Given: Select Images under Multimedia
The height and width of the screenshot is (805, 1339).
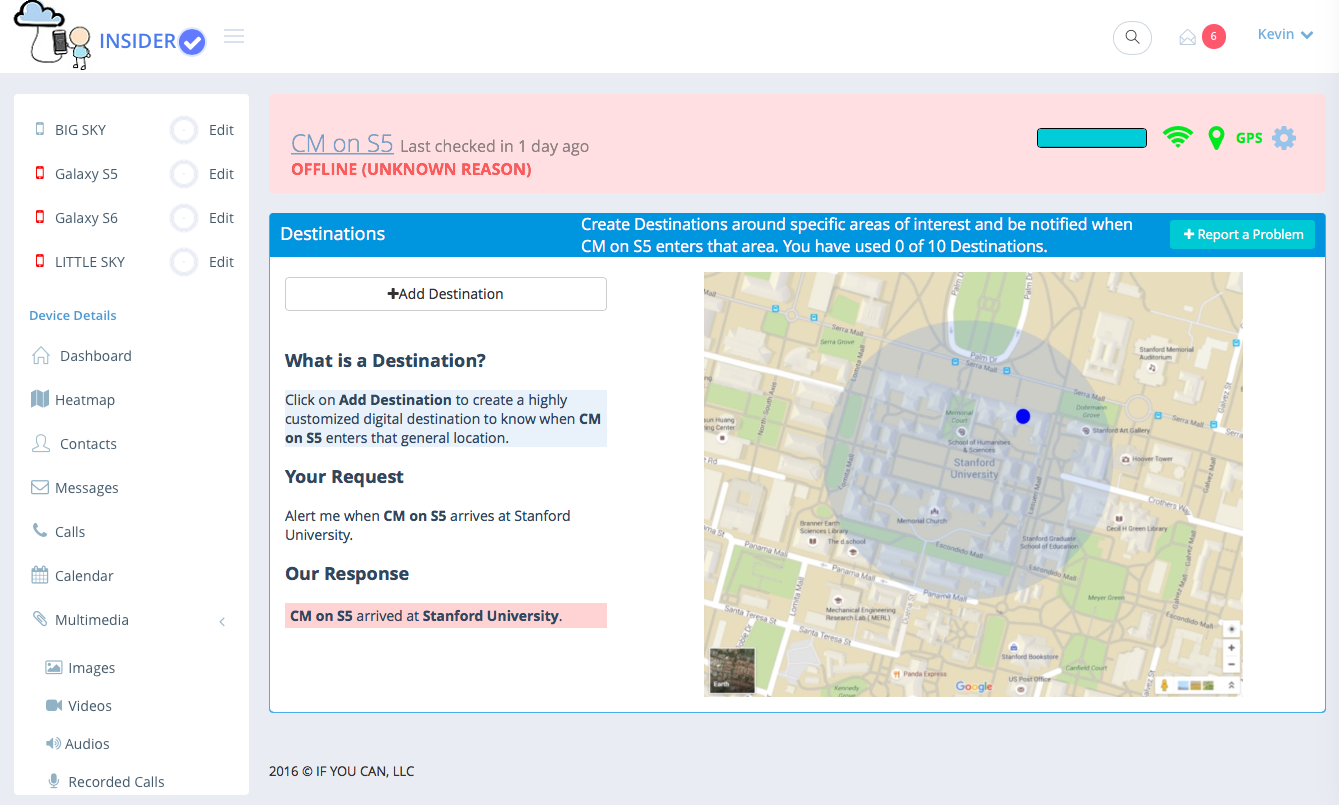Looking at the screenshot, I should [x=91, y=667].
